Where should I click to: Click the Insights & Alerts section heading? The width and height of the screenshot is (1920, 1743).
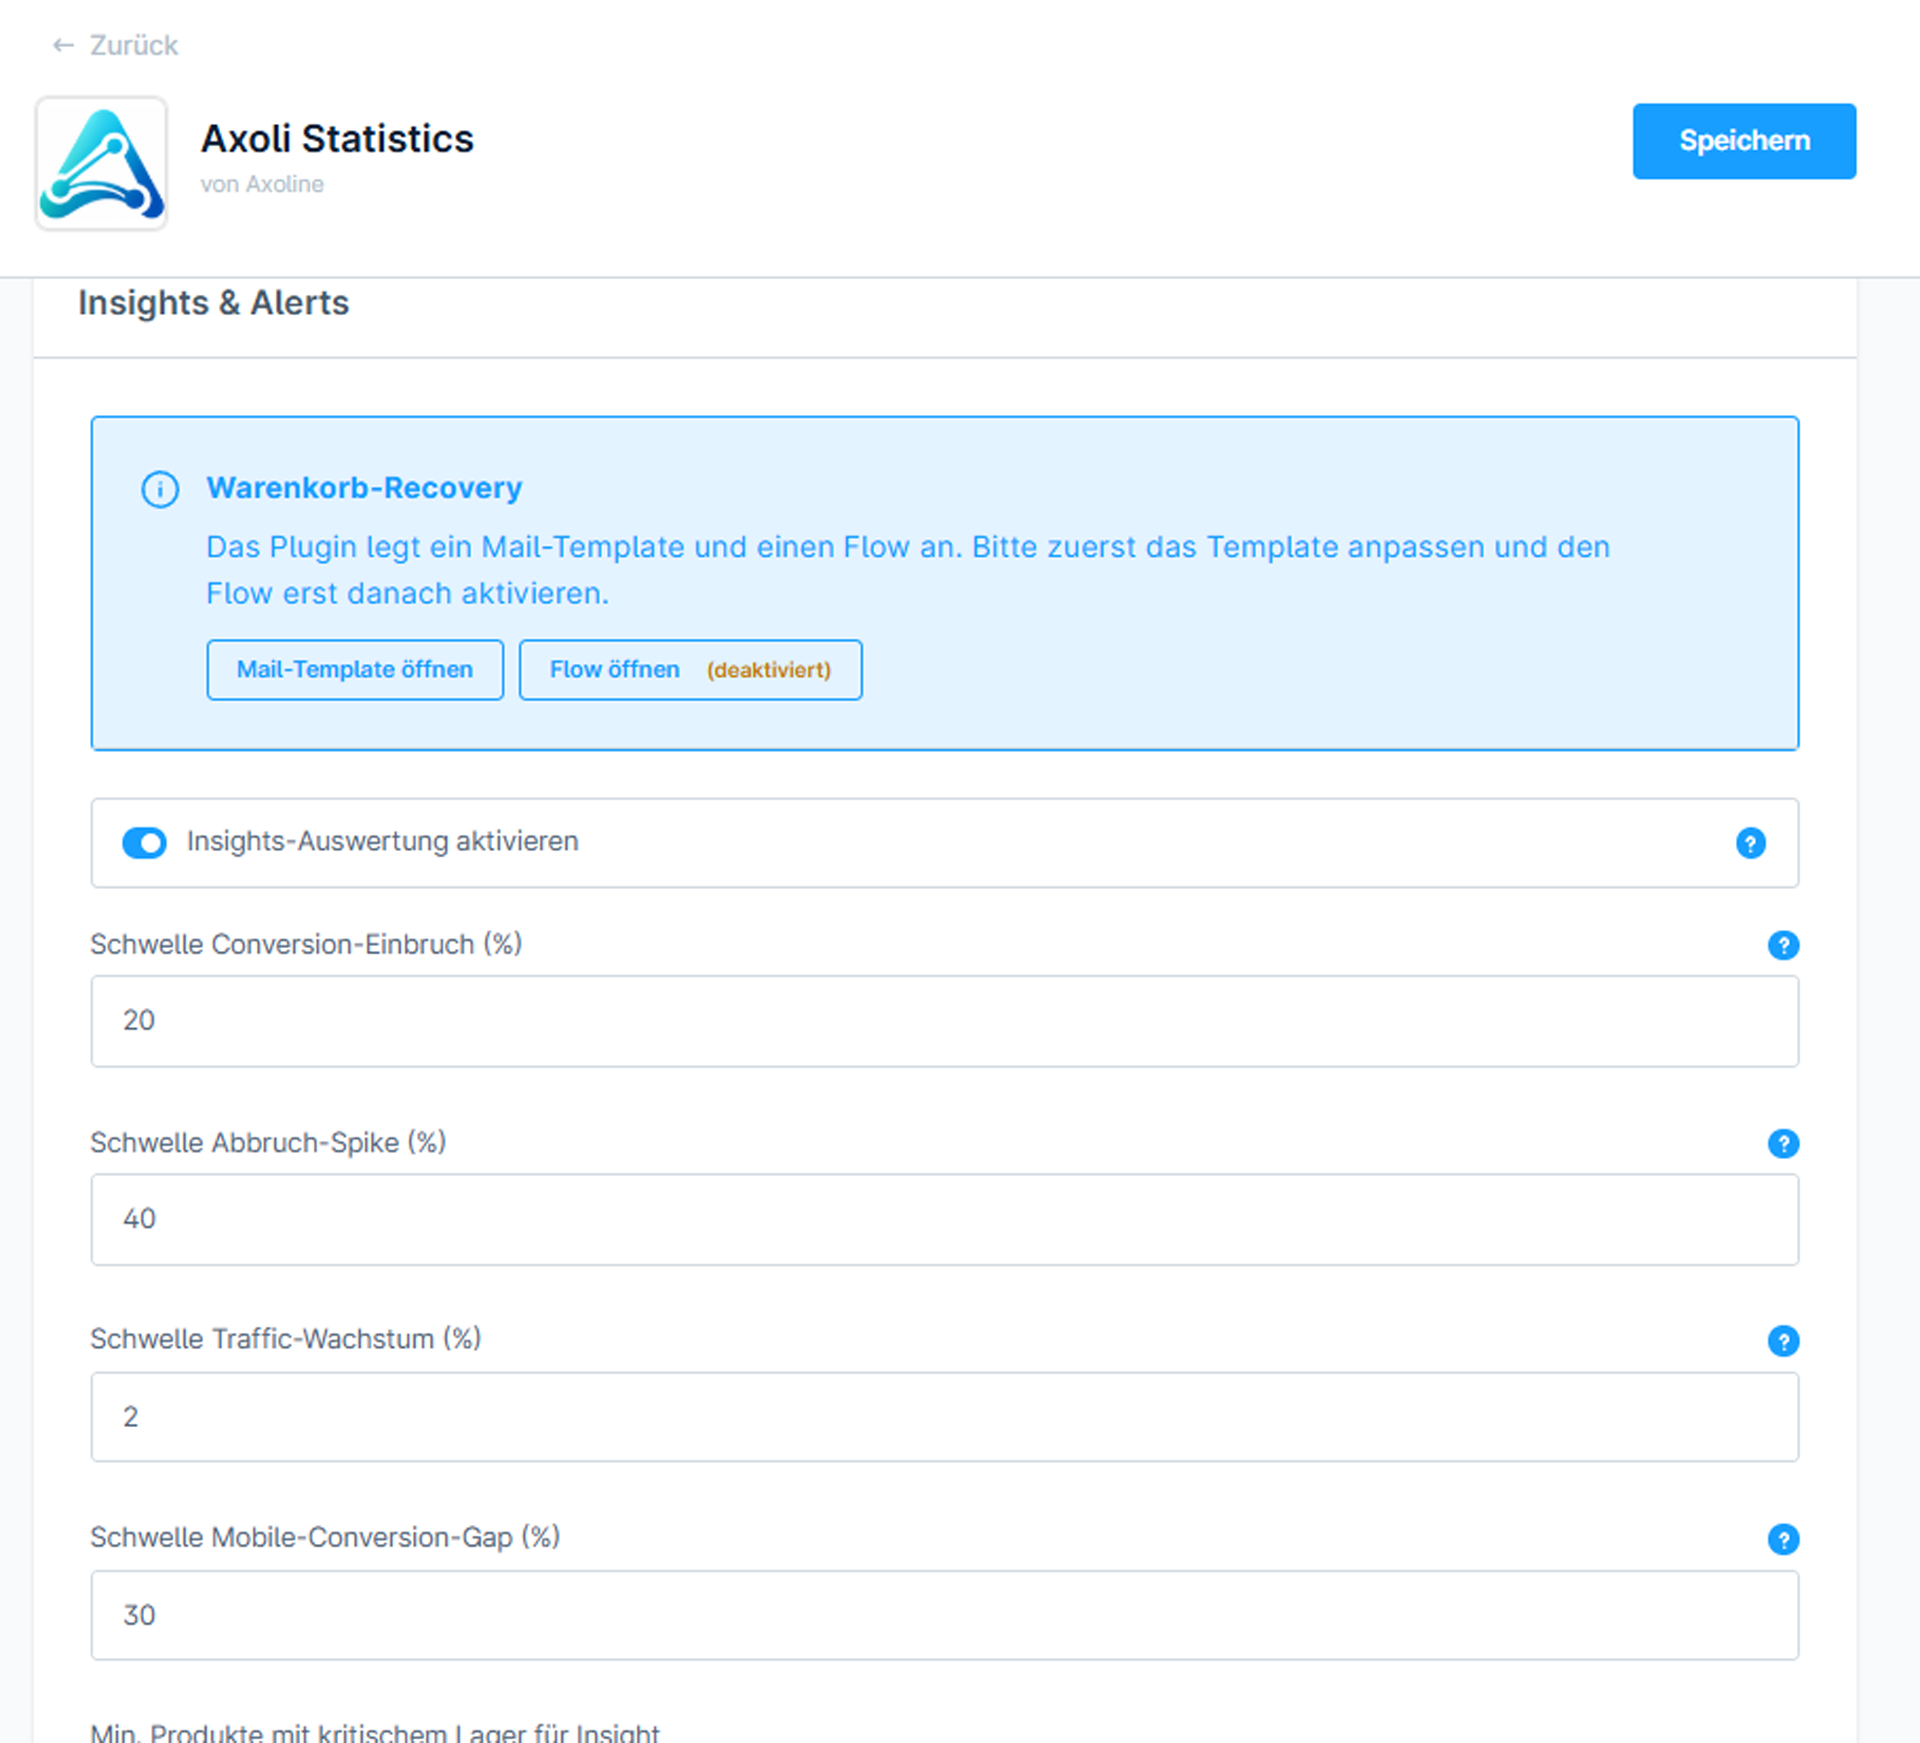pos(214,303)
